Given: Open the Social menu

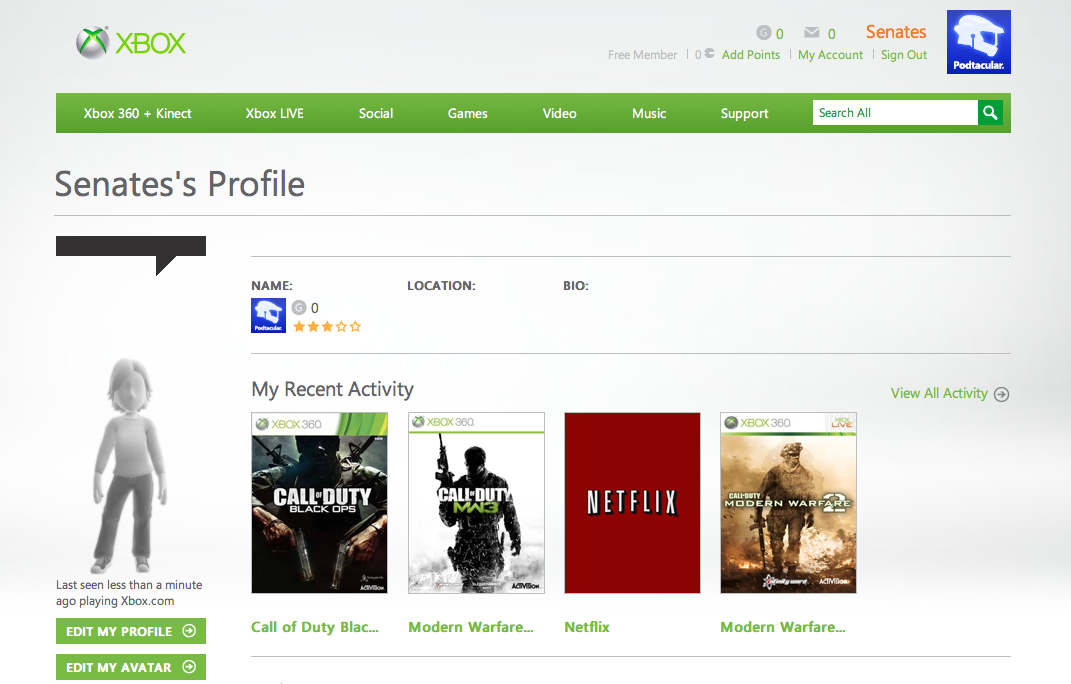Looking at the screenshot, I should pos(376,113).
